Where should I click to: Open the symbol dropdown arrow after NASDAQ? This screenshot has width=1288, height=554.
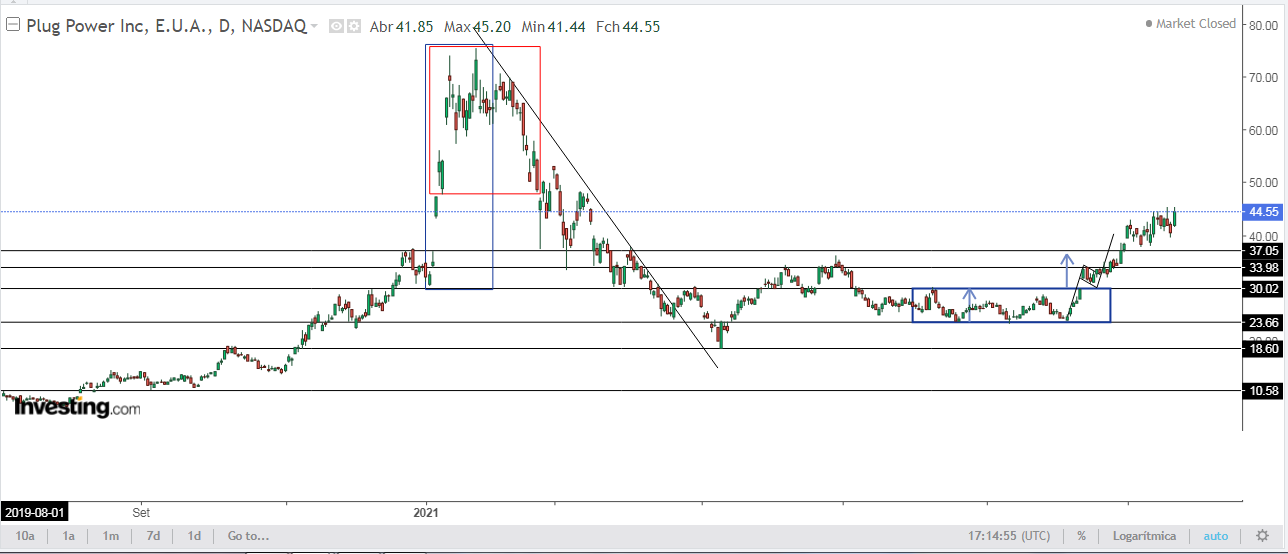[316, 27]
